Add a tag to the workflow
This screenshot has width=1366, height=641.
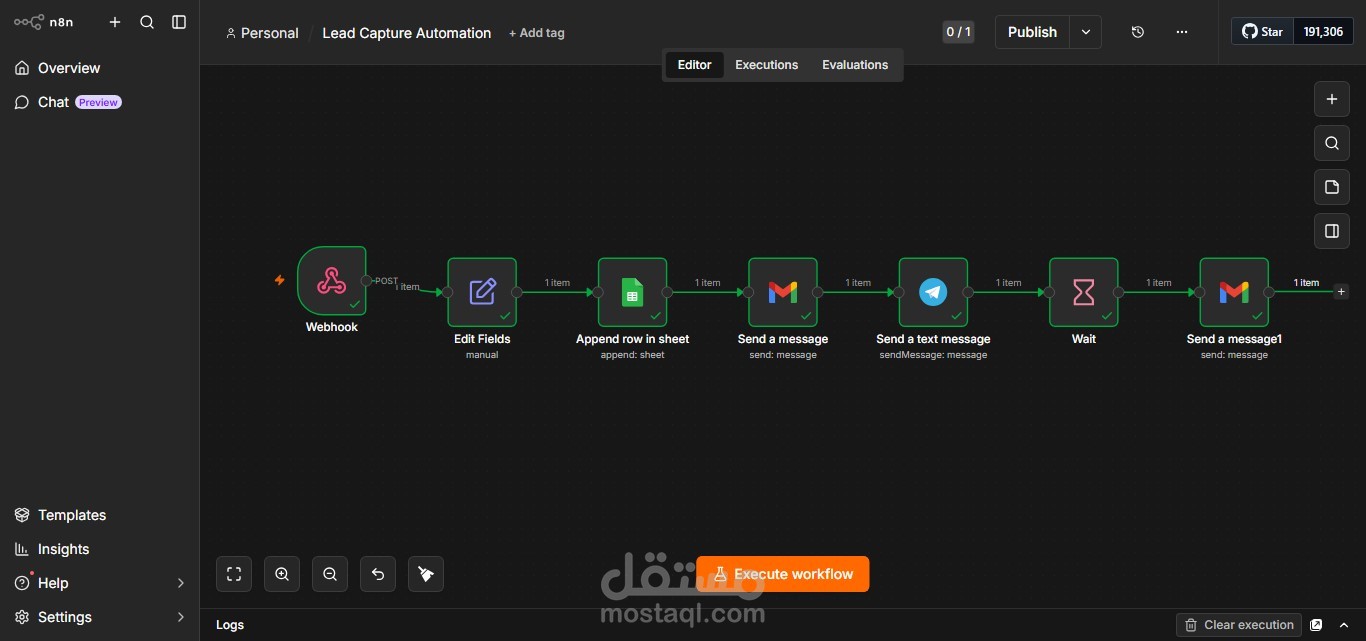pos(536,33)
